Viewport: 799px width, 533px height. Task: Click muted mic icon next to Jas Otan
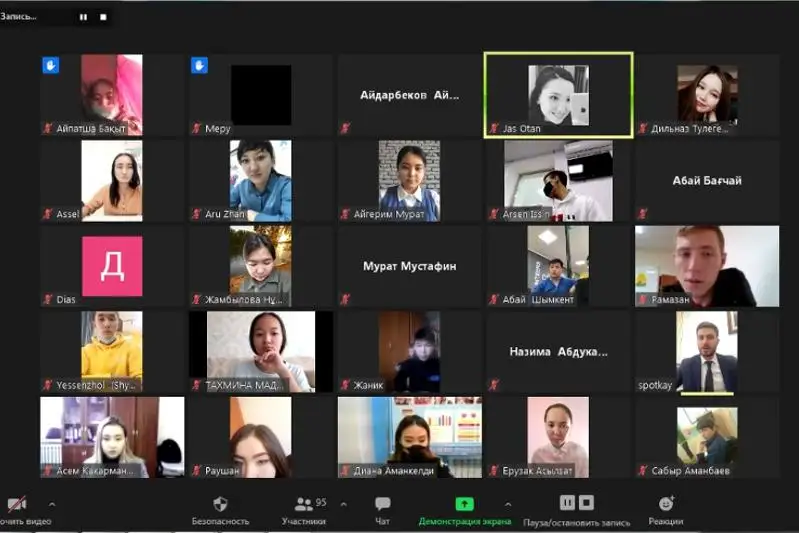(494, 129)
